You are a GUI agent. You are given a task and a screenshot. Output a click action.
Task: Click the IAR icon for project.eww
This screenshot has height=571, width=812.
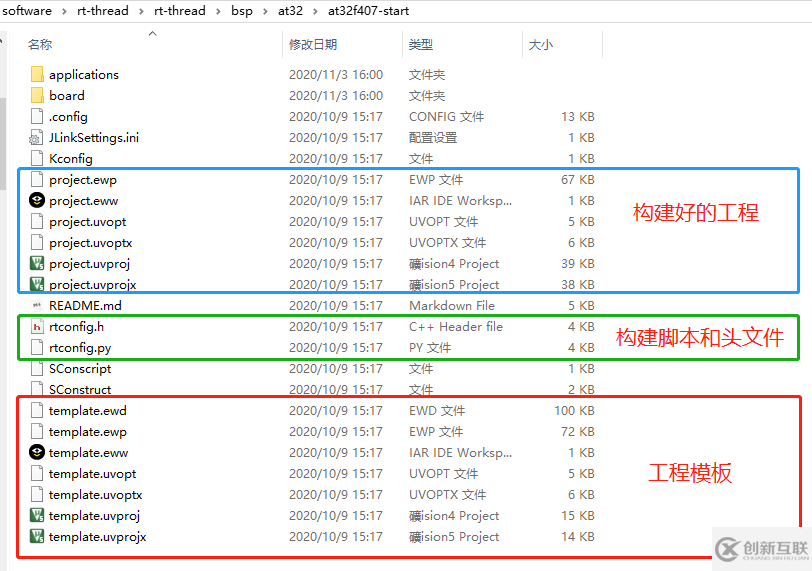(x=37, y=200)
